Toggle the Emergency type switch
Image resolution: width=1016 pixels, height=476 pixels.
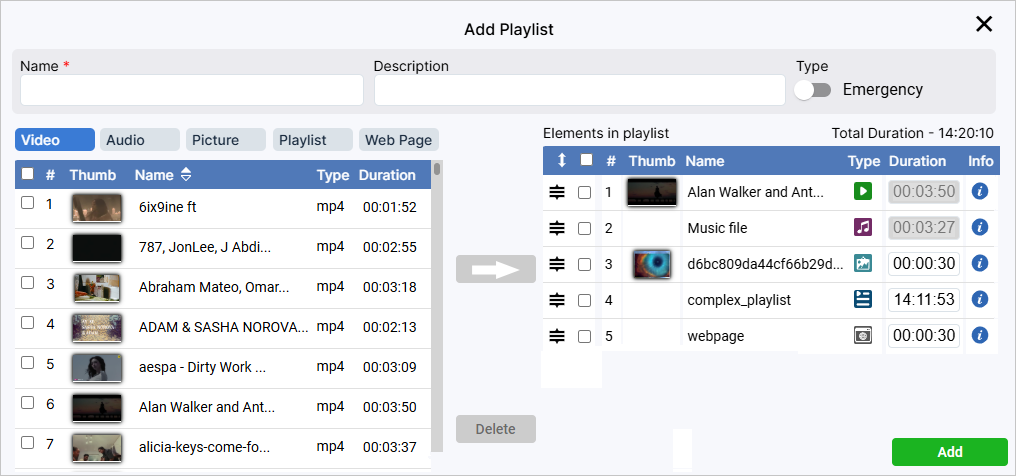813,90
